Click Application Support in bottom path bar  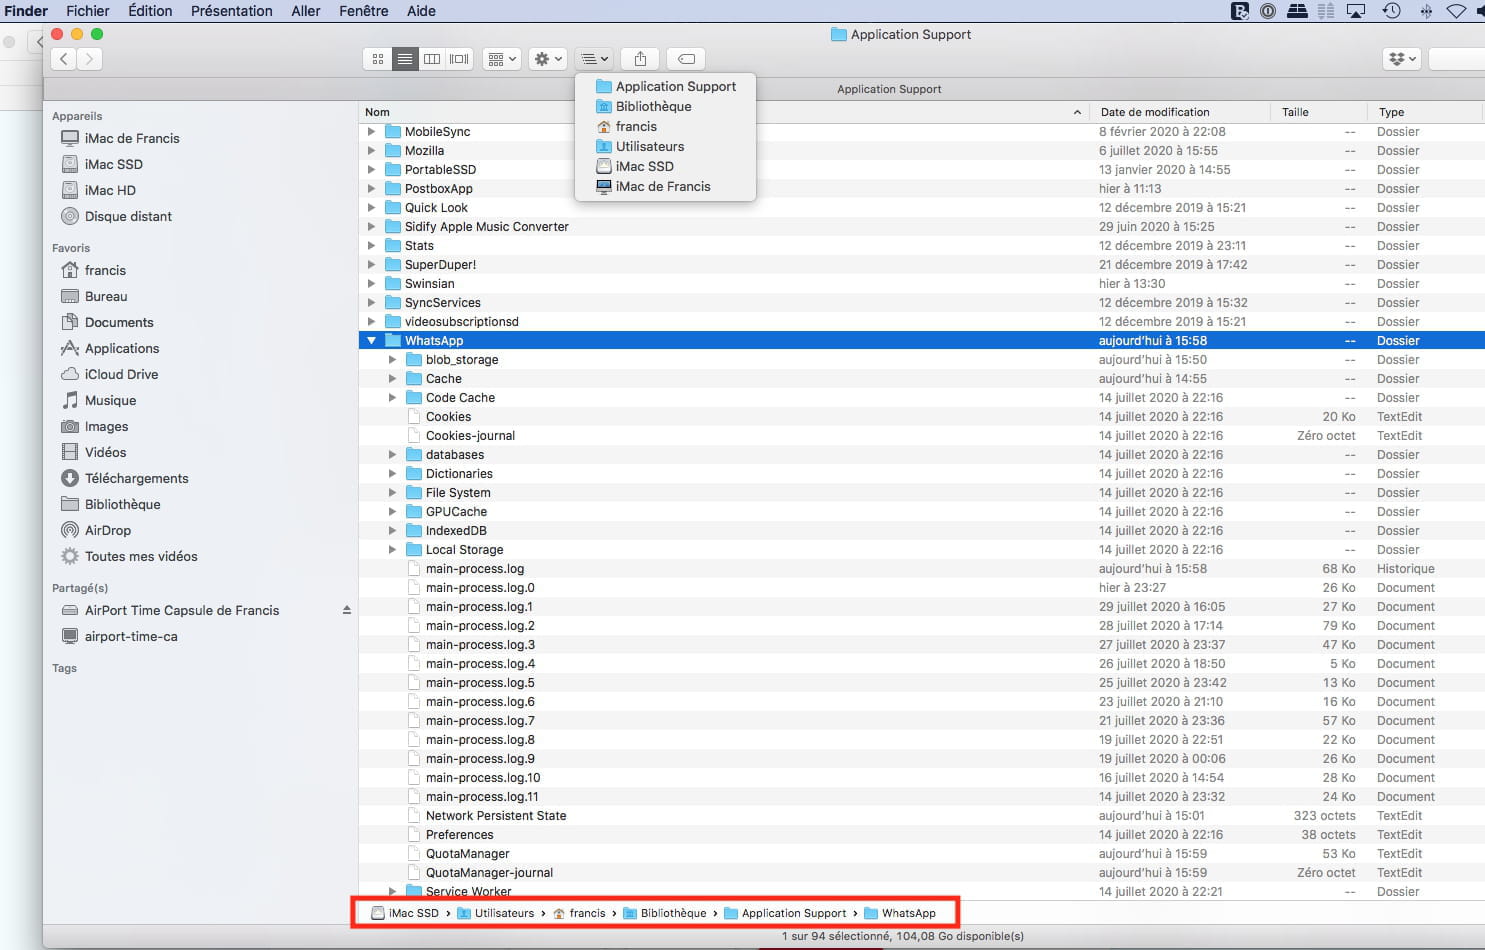785,913
